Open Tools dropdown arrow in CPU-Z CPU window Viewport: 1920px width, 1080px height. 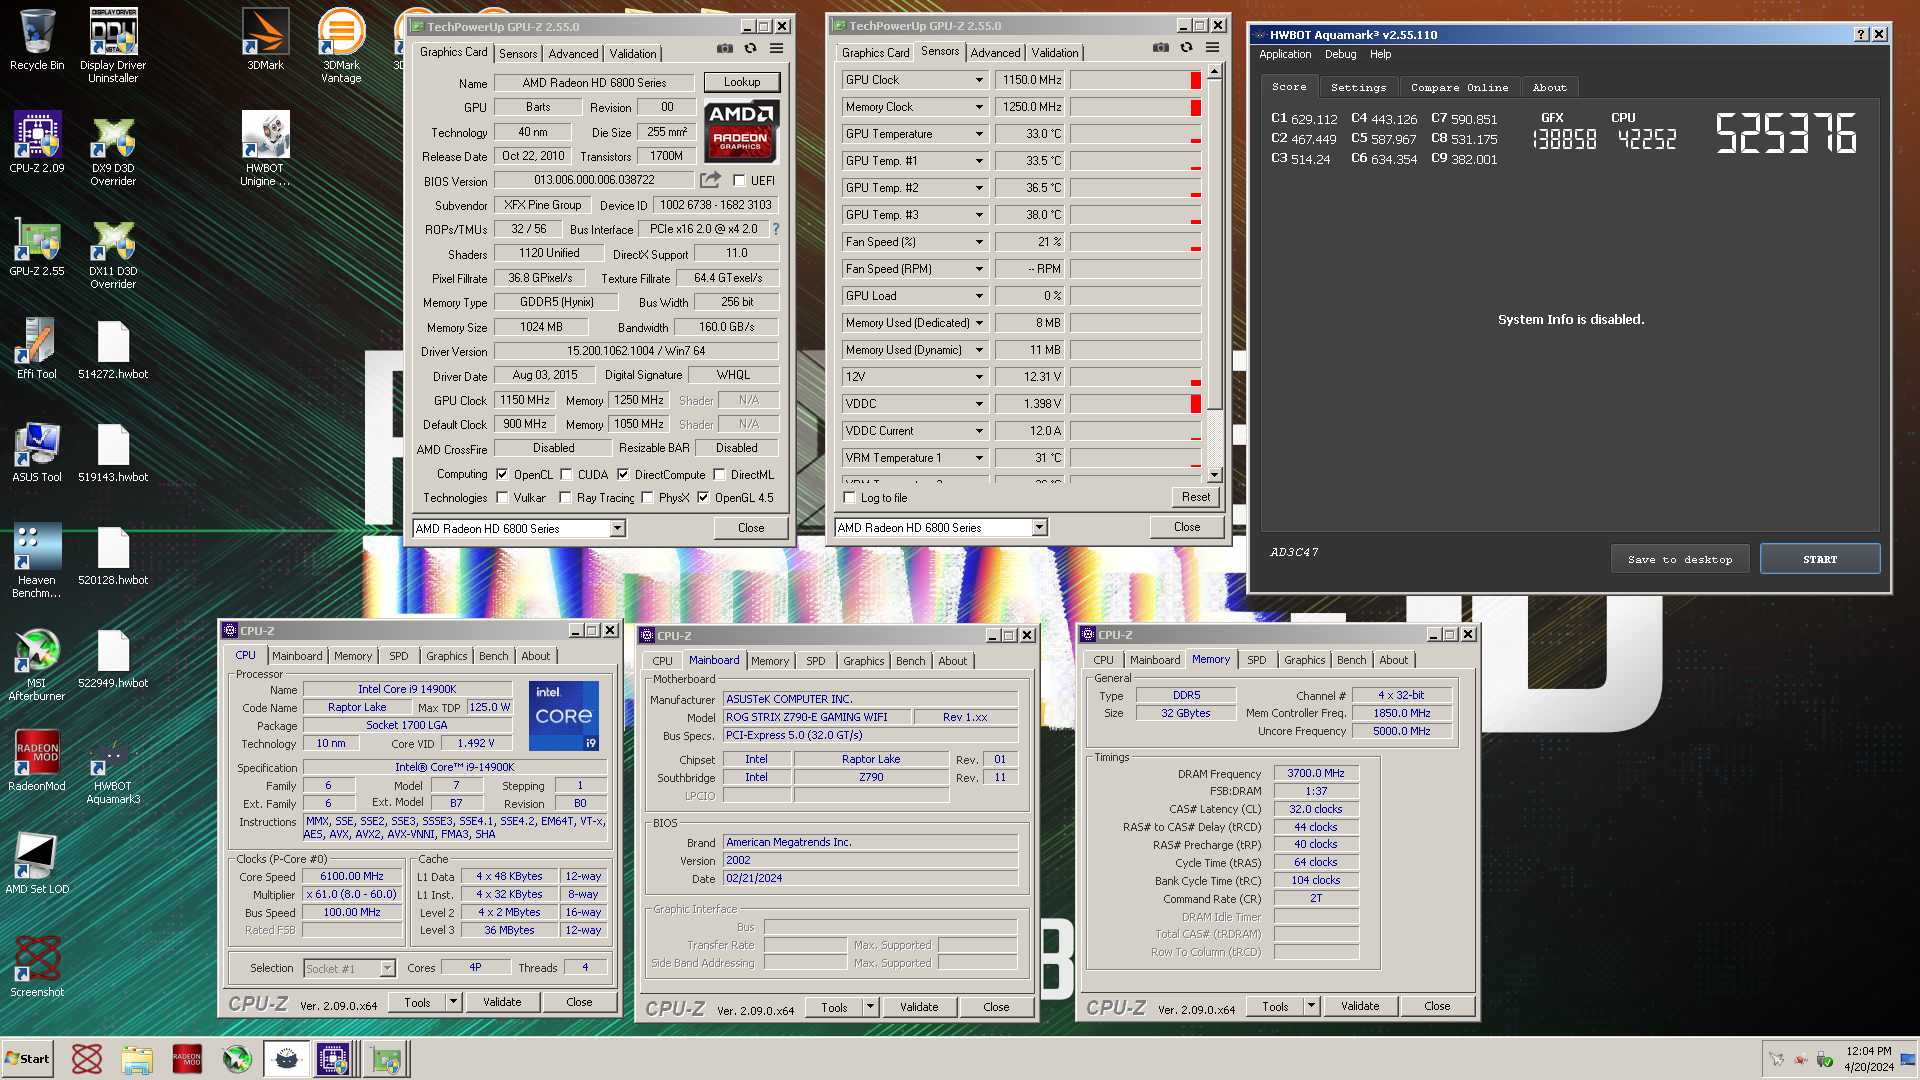[x=453, y=1002]
